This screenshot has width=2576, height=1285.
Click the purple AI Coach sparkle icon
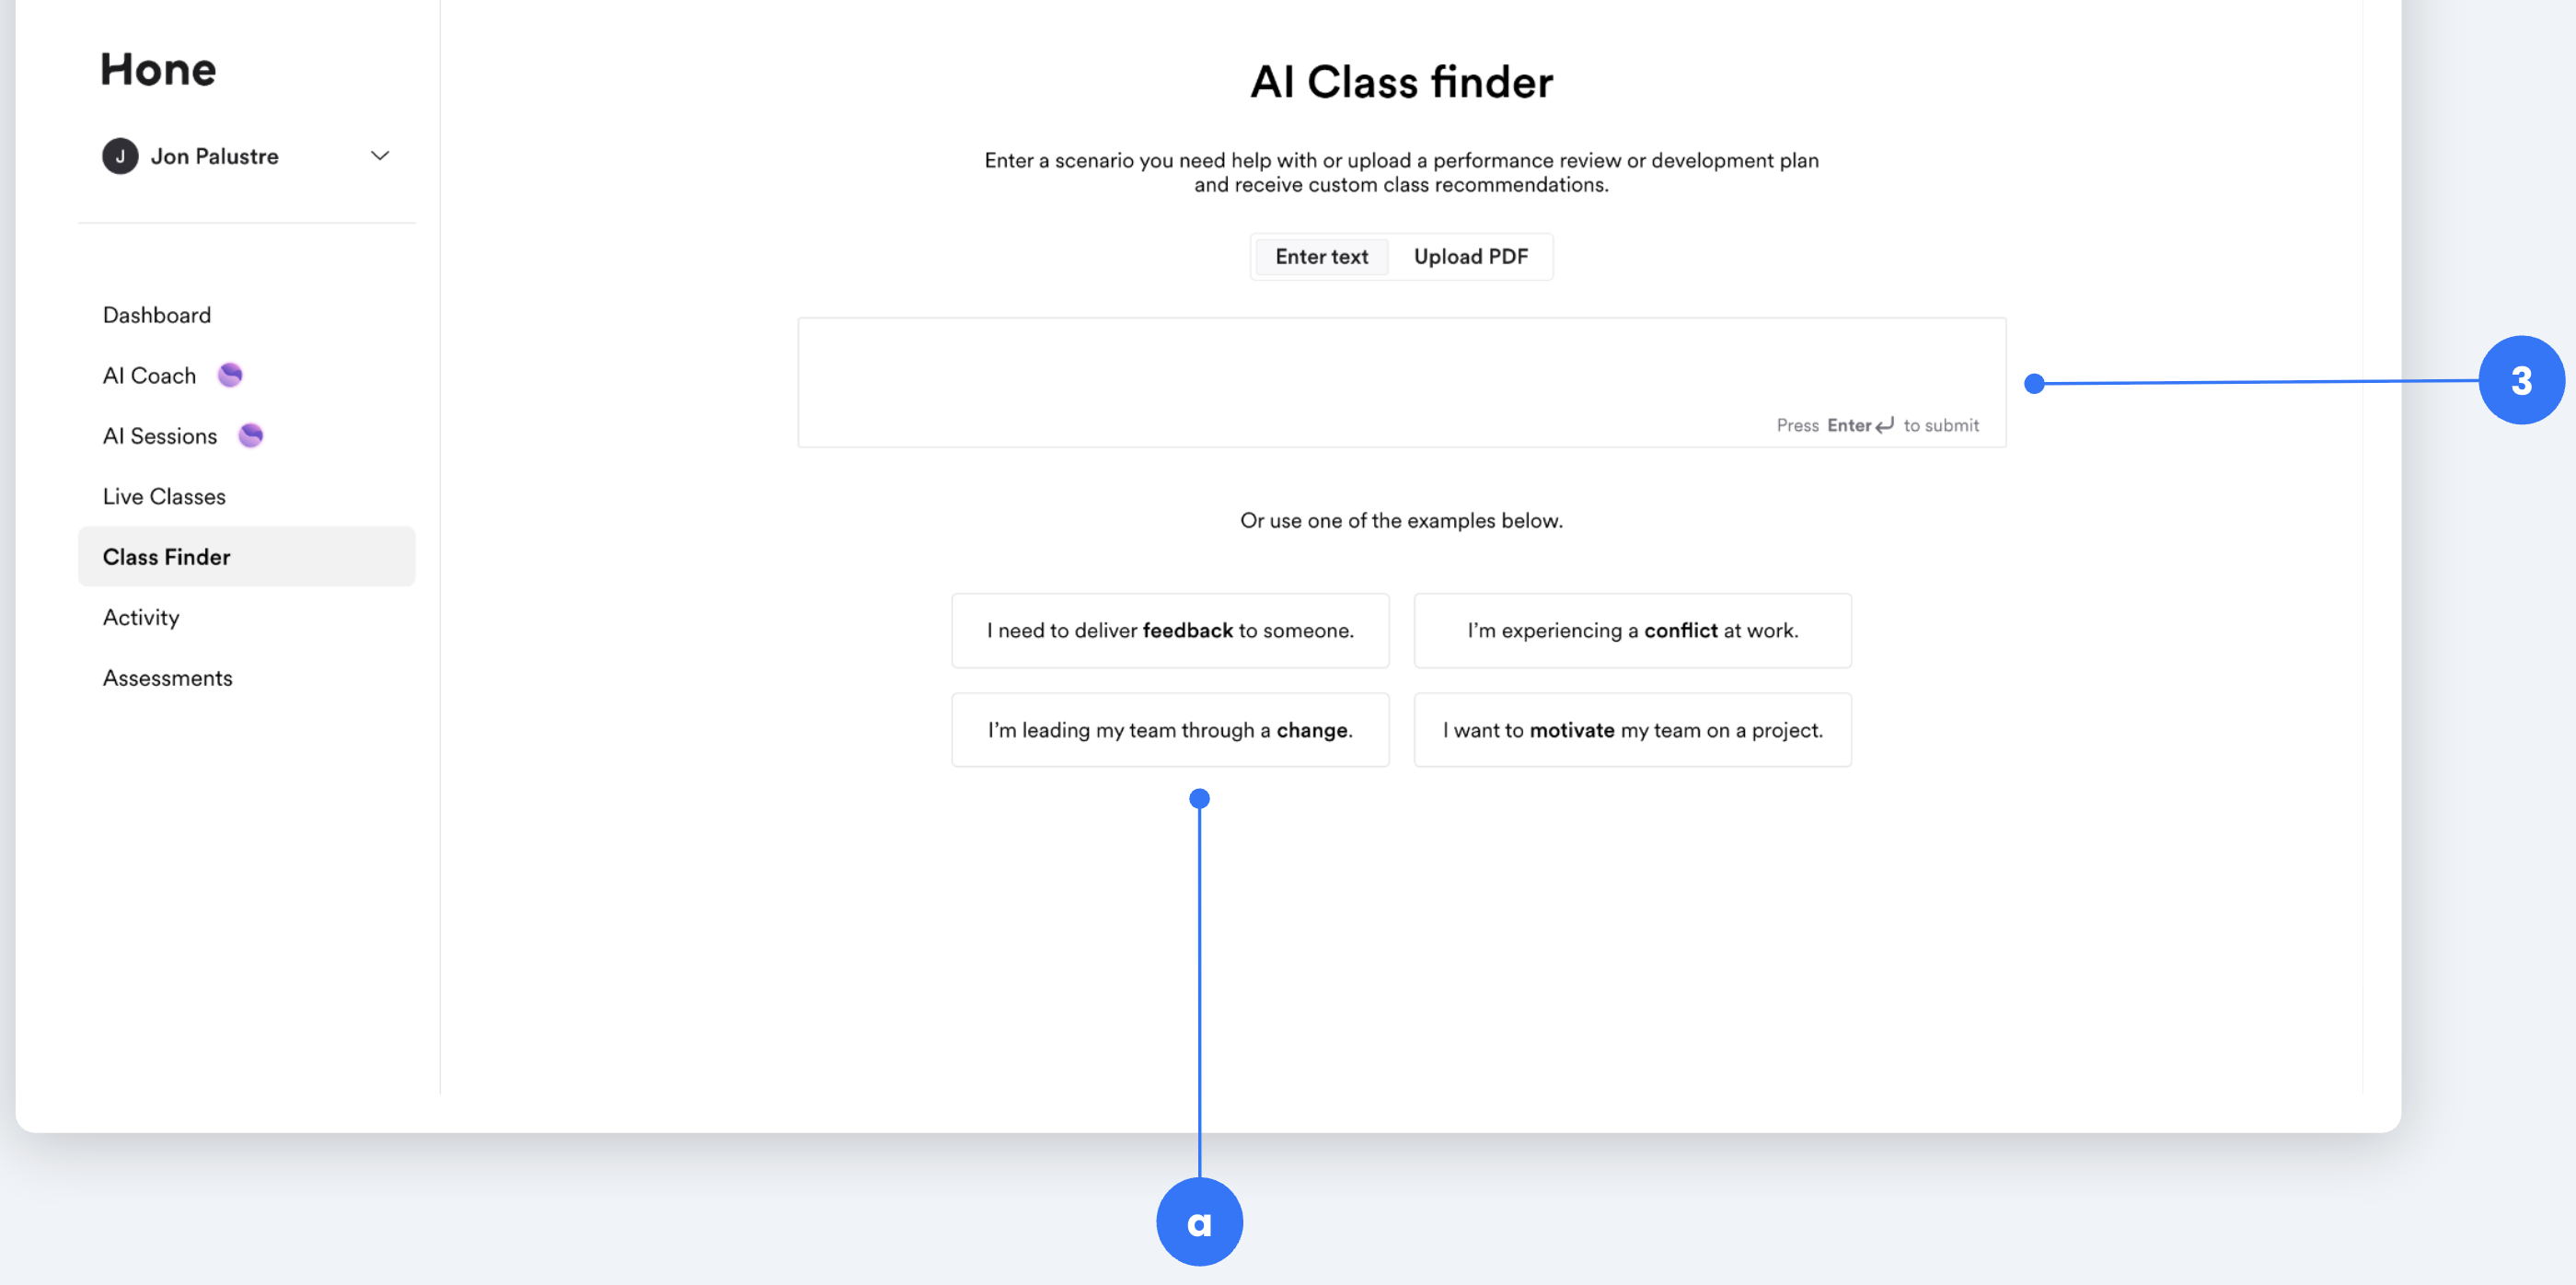pyautogui.click(x=231, y=375)
